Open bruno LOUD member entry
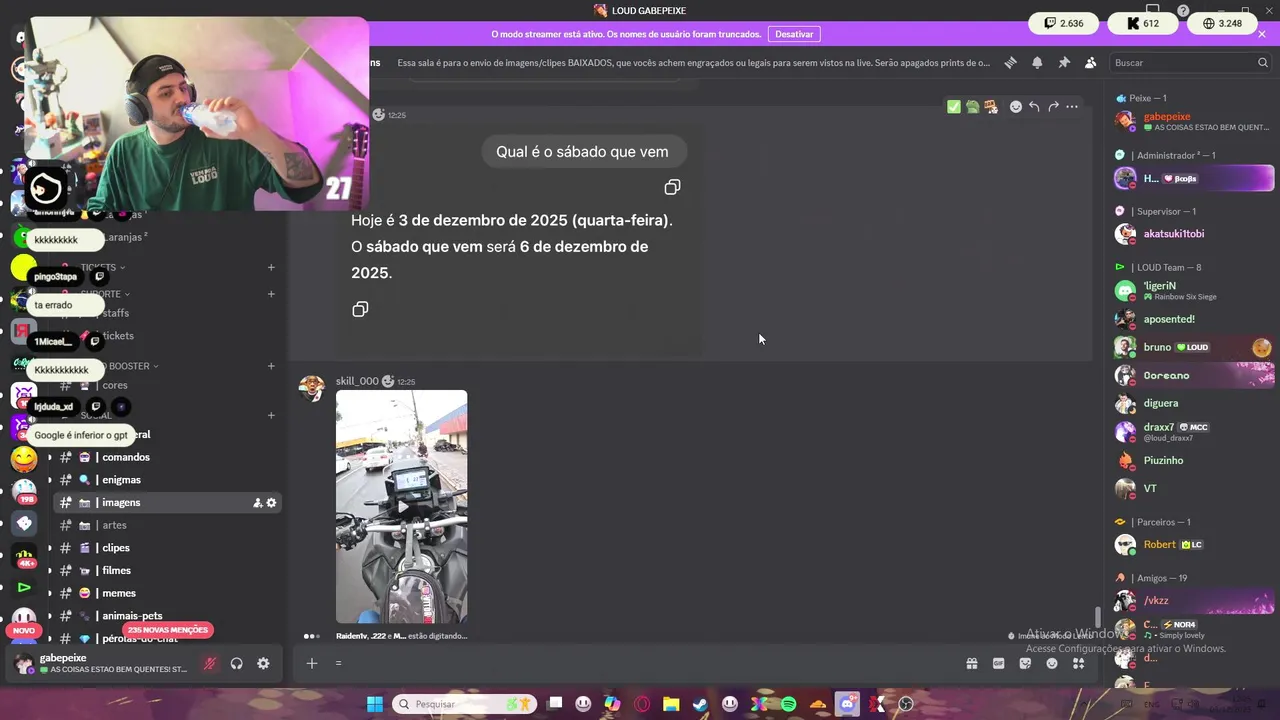 tap(1194, 347)
